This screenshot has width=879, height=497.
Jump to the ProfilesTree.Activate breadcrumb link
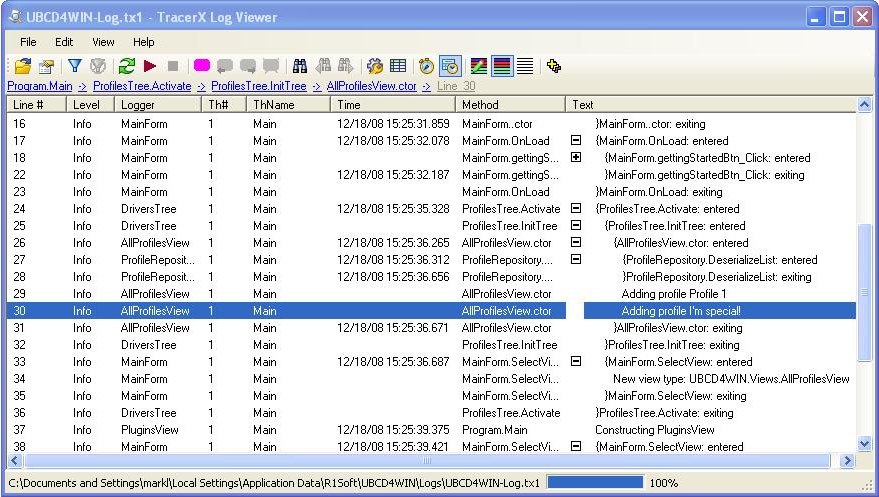142,86
